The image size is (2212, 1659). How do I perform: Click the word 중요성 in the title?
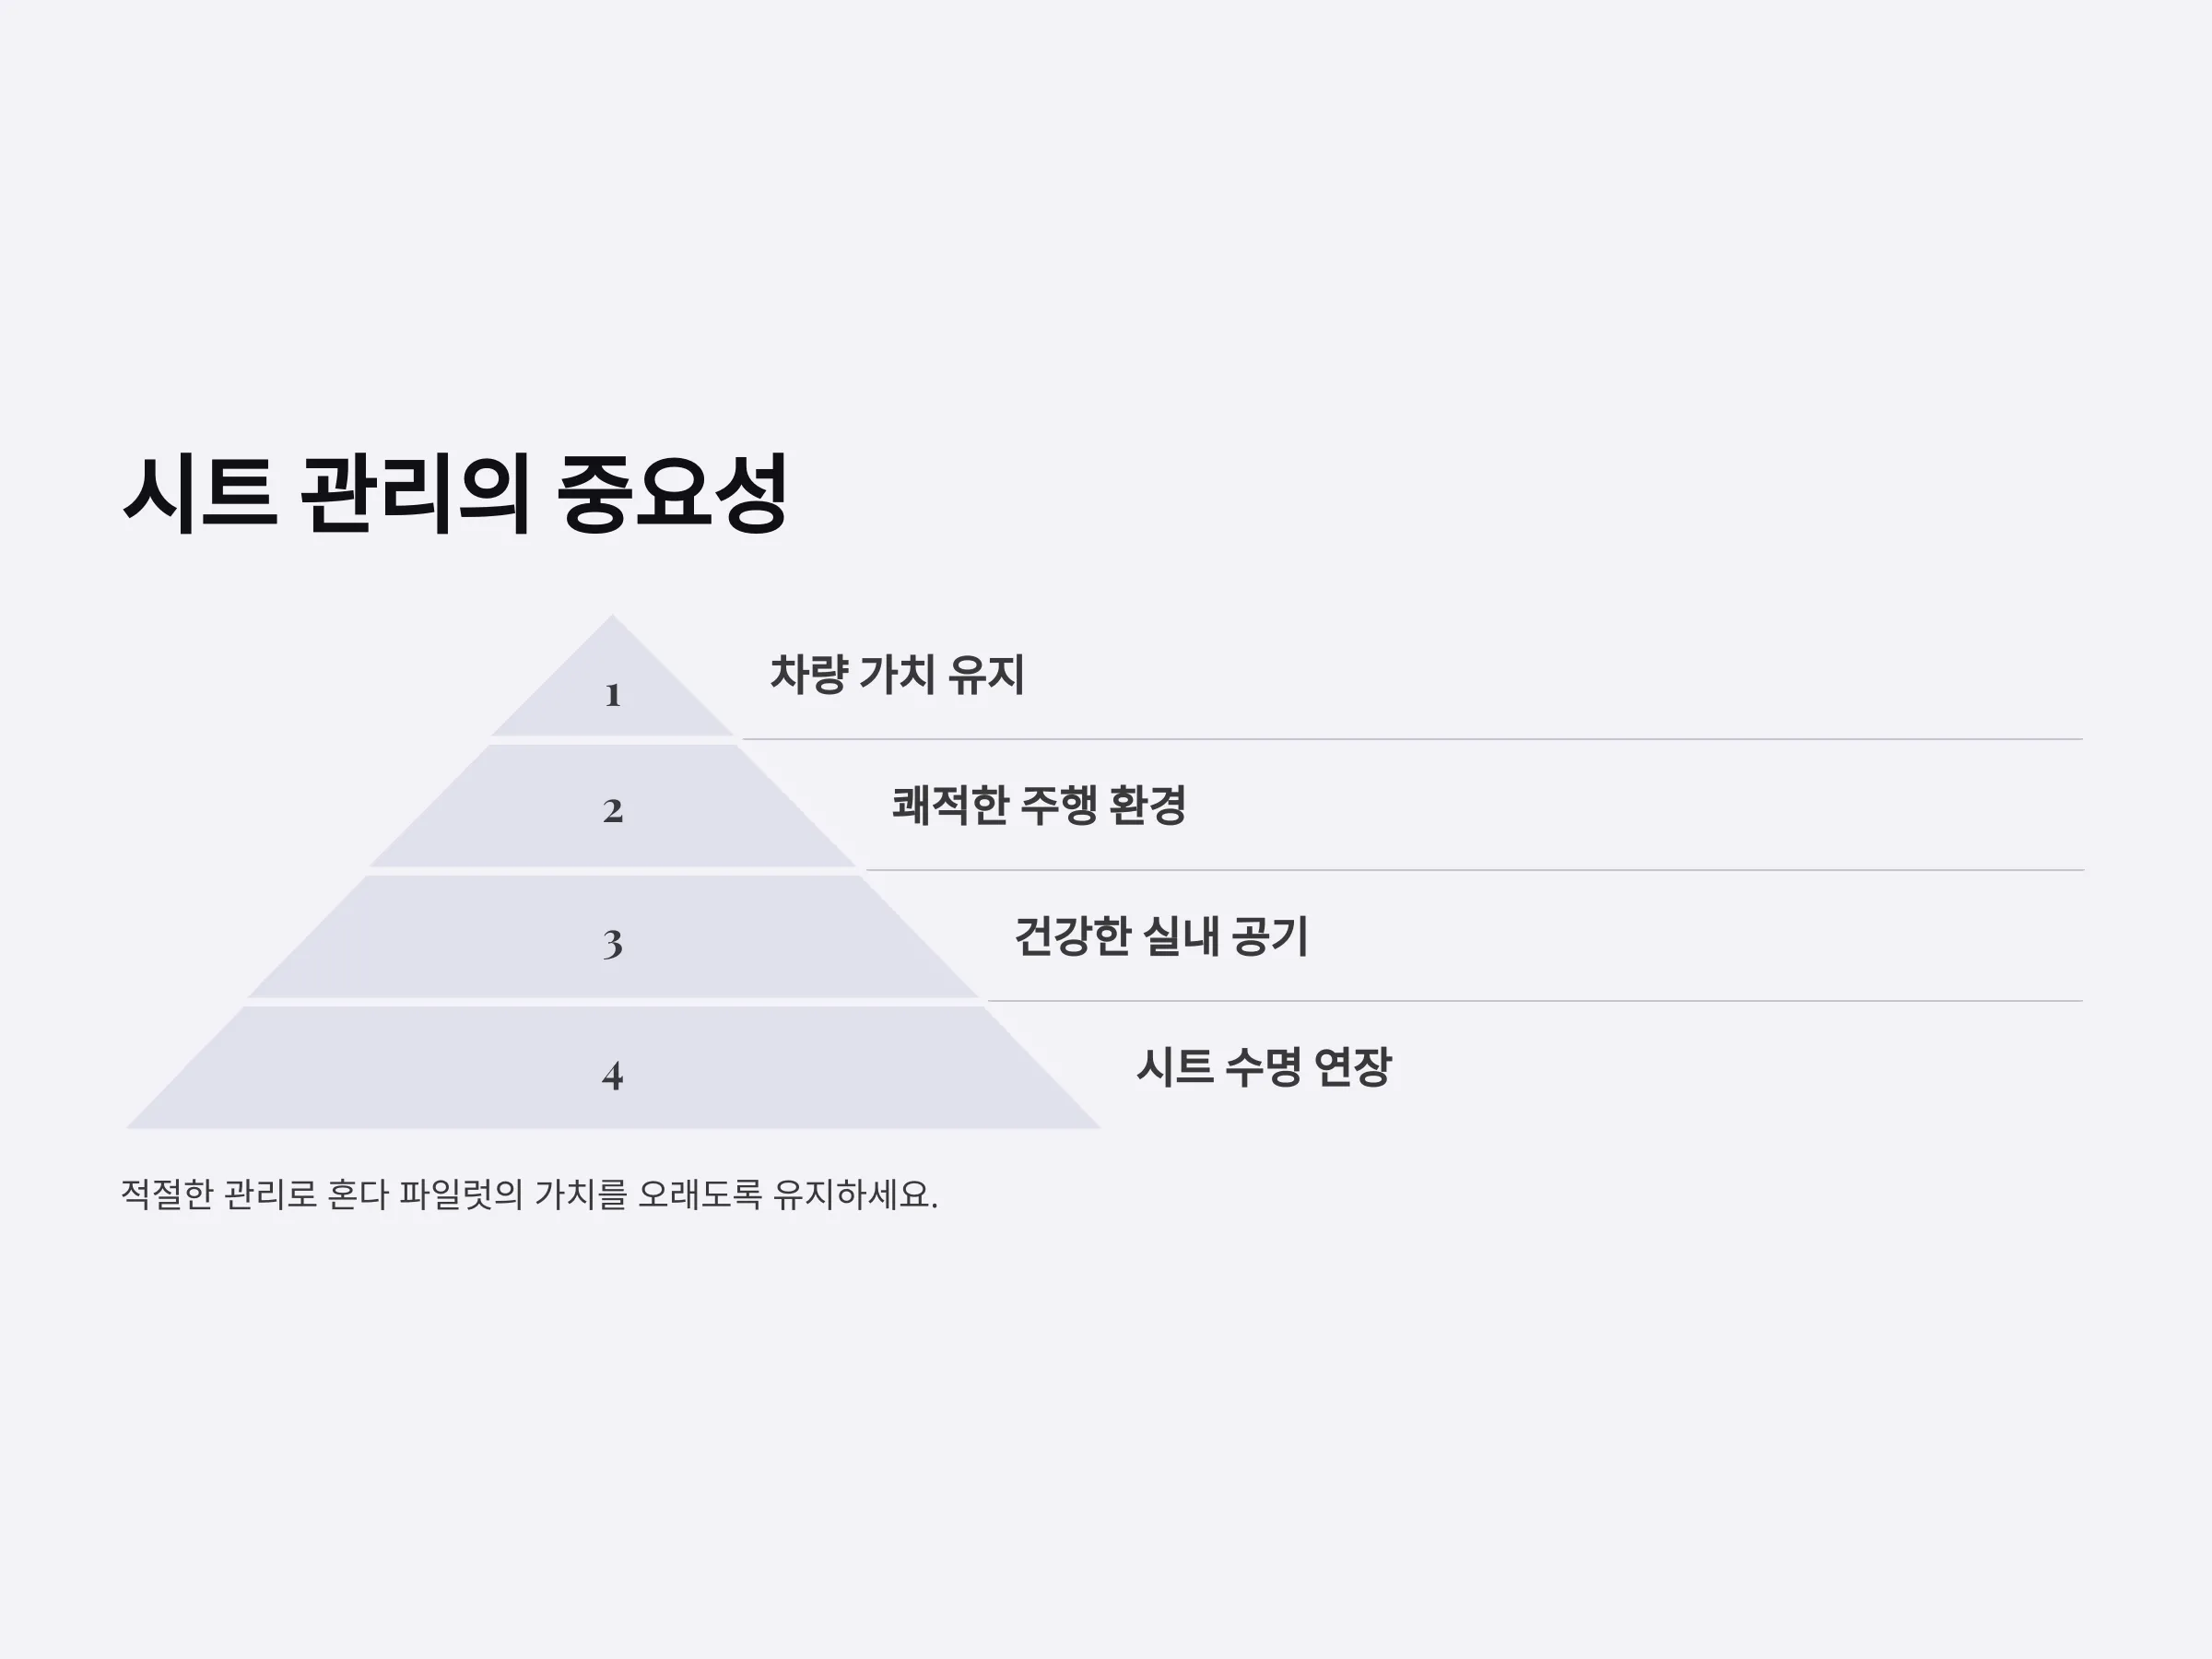click(x=672, y=494)
